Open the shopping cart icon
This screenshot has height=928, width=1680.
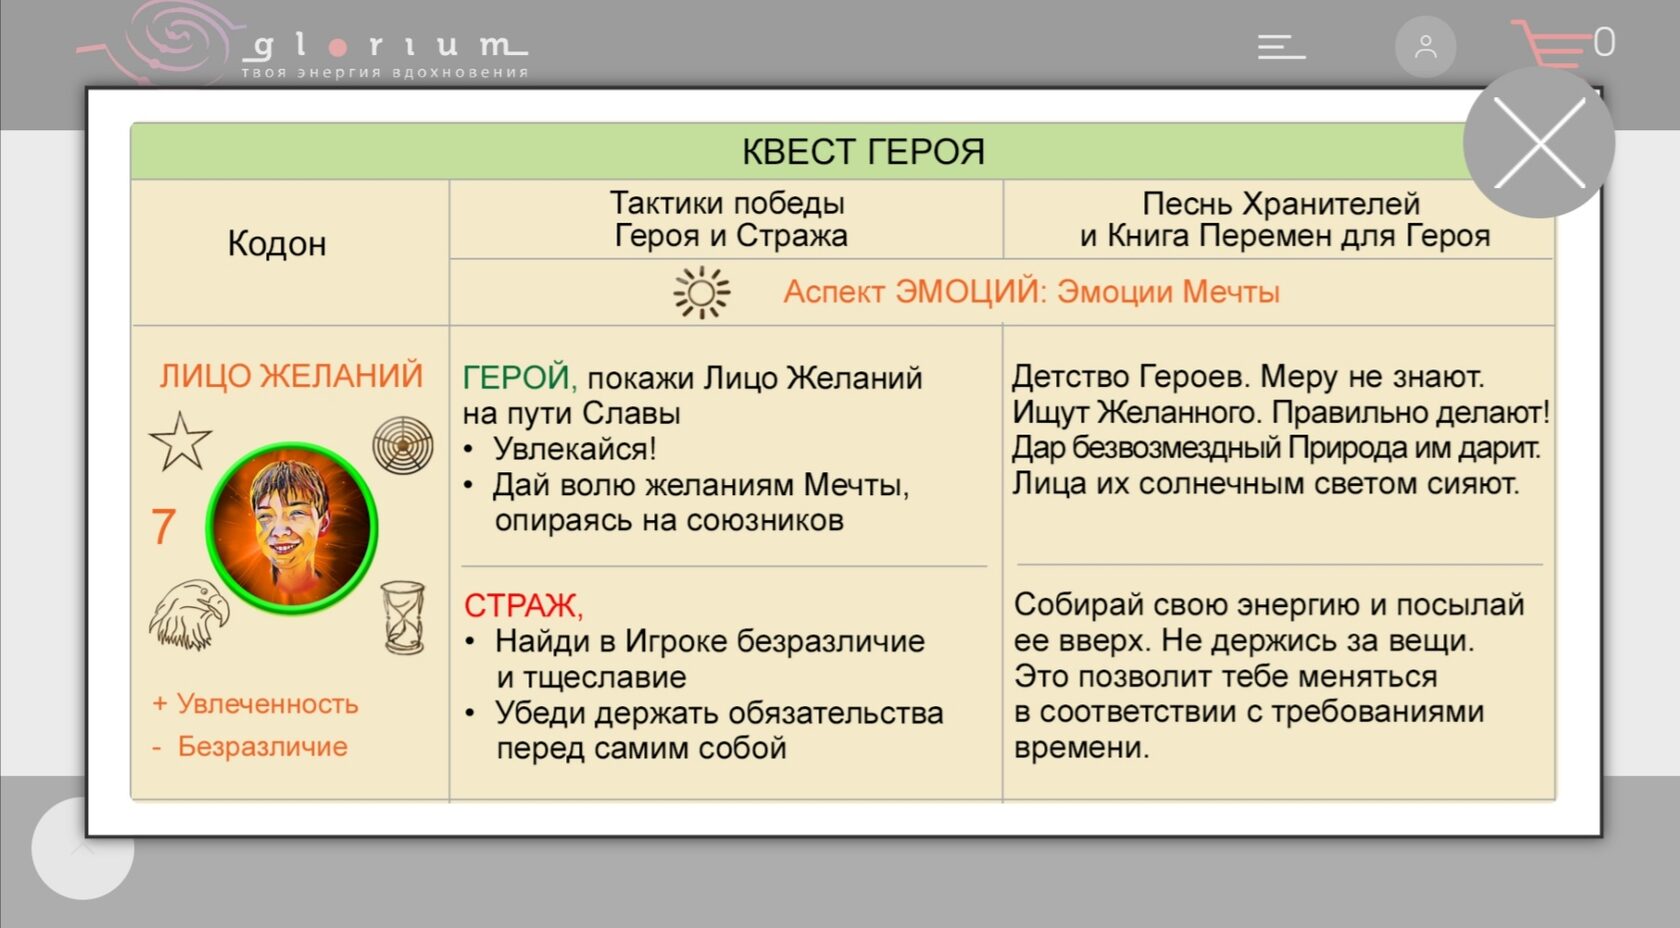pyautogui.click(x=1550, y=44)
